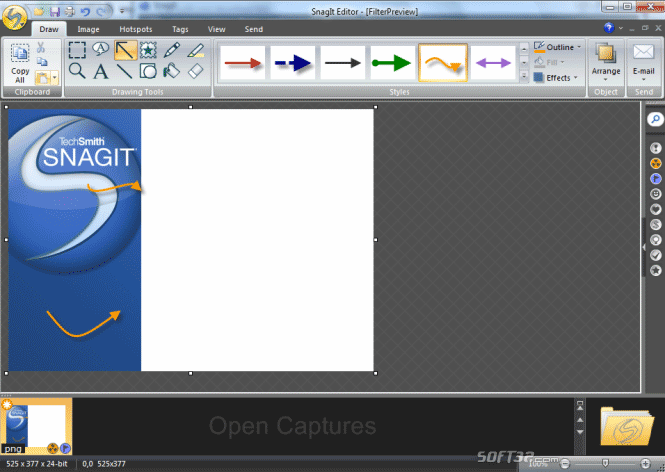The height and width of the screenshot is (472, 665).
Task: Select the Highlighter tool
Action: pyautogui.click(x=196, y=50)
